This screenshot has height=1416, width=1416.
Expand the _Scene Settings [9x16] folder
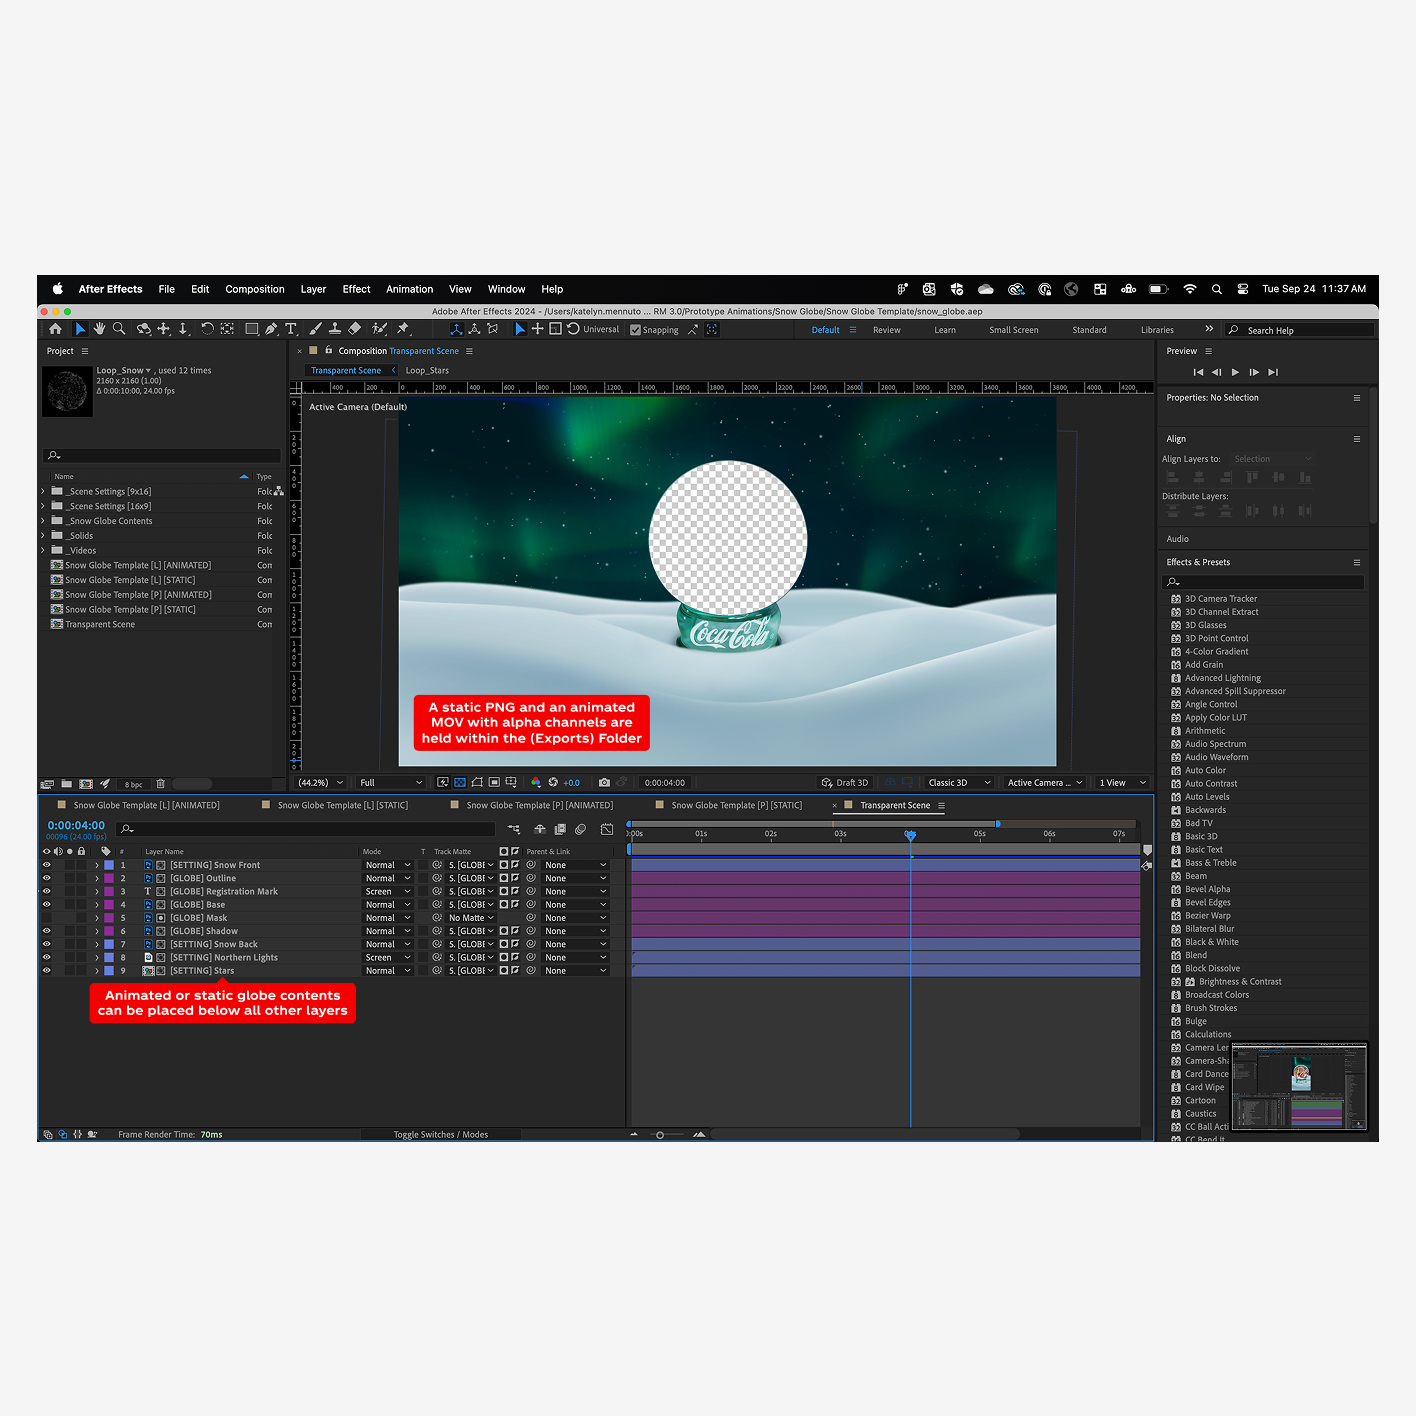43,491
